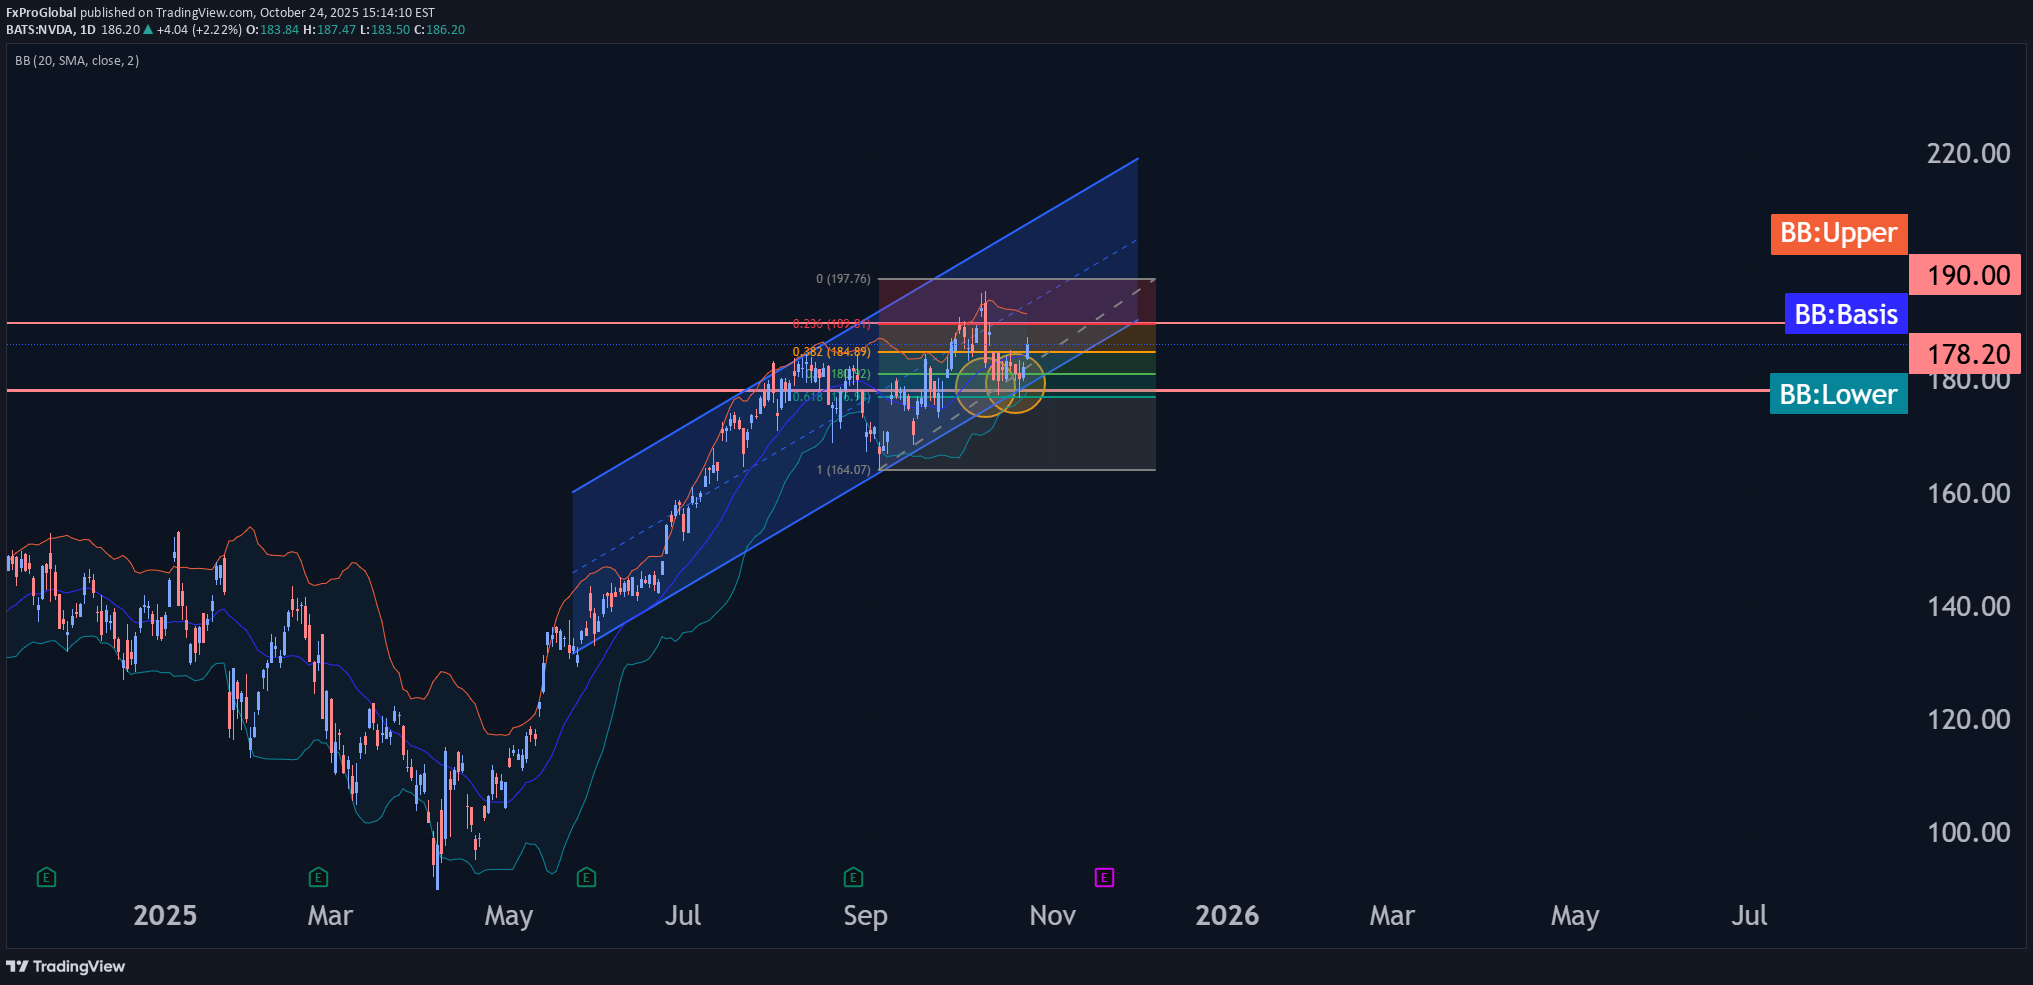Viewport: 2033px width, 985px height.
Task: Click the TradingView logo in the bottom-left corner
Action: [x=66, y=966]
